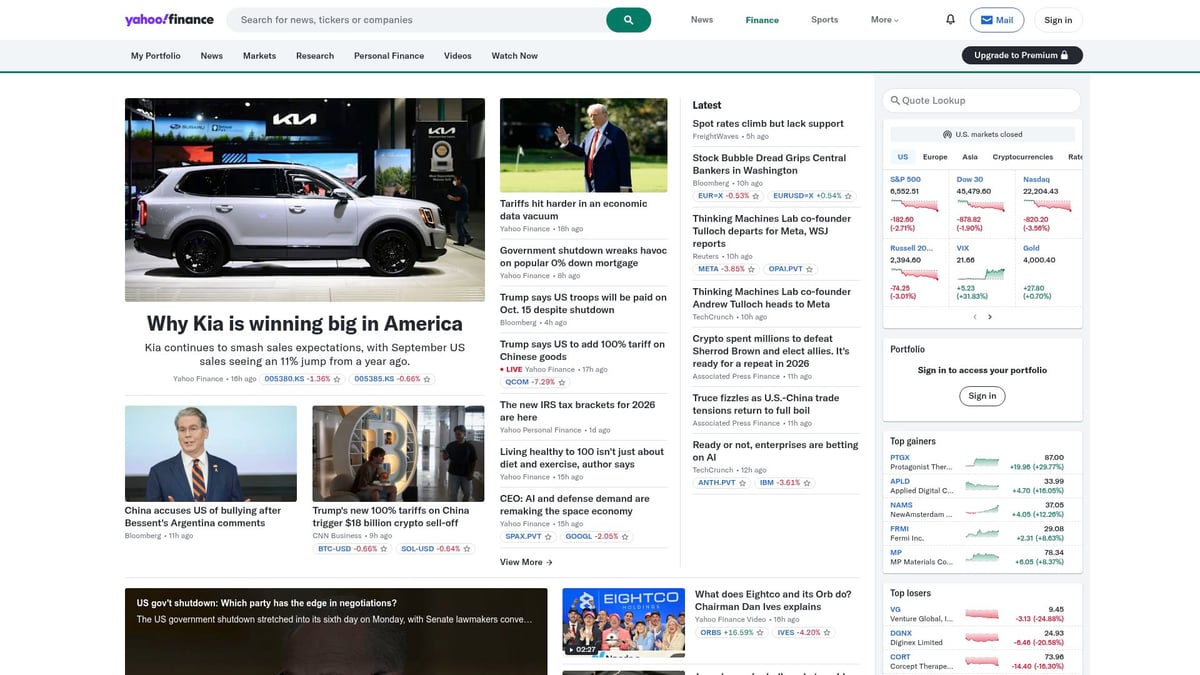Star the OPAI.PVT ticker chip
1200x675 pixels.
pos(810,269)
